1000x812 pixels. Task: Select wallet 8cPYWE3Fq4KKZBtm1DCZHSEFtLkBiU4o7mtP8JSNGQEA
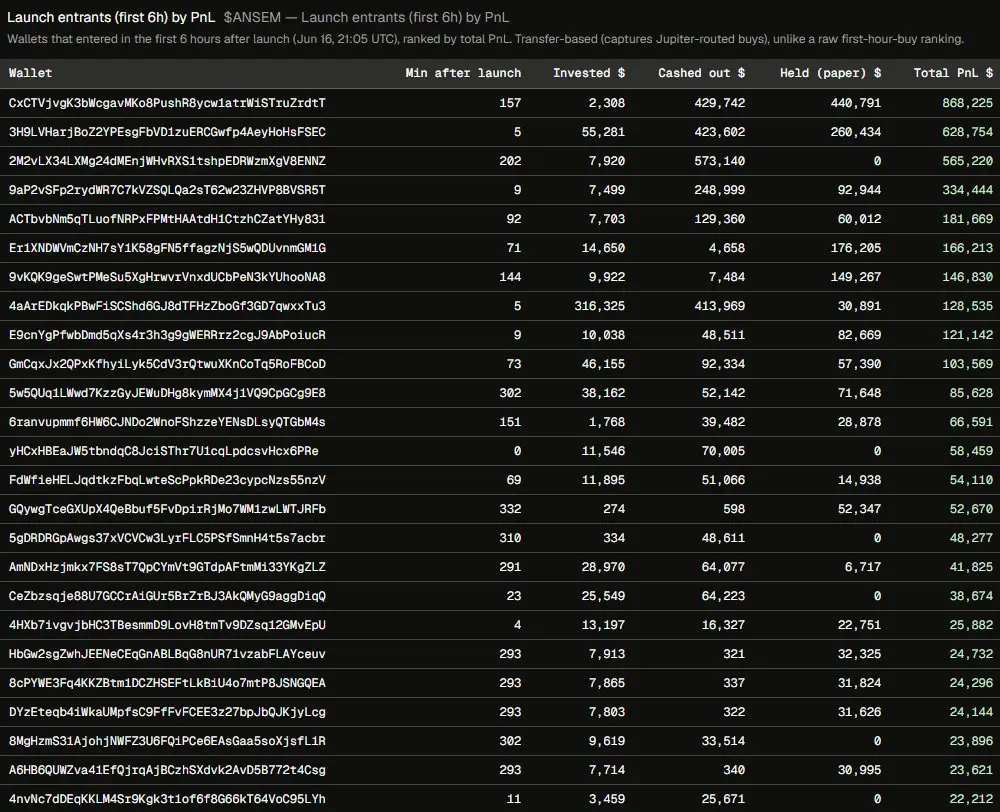[167, 683]
